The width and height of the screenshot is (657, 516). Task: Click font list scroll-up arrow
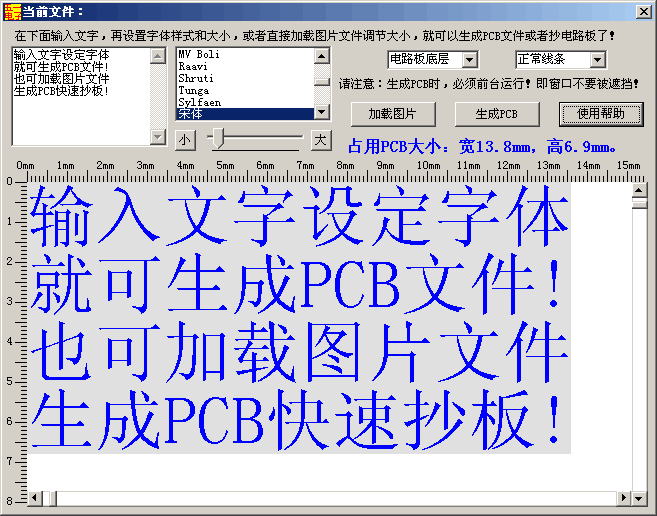320,55
